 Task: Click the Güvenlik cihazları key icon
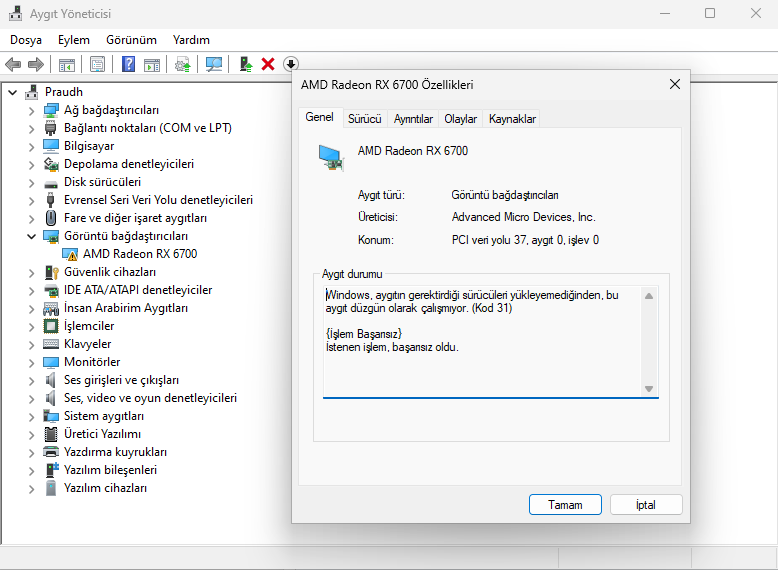pos(52,272)
